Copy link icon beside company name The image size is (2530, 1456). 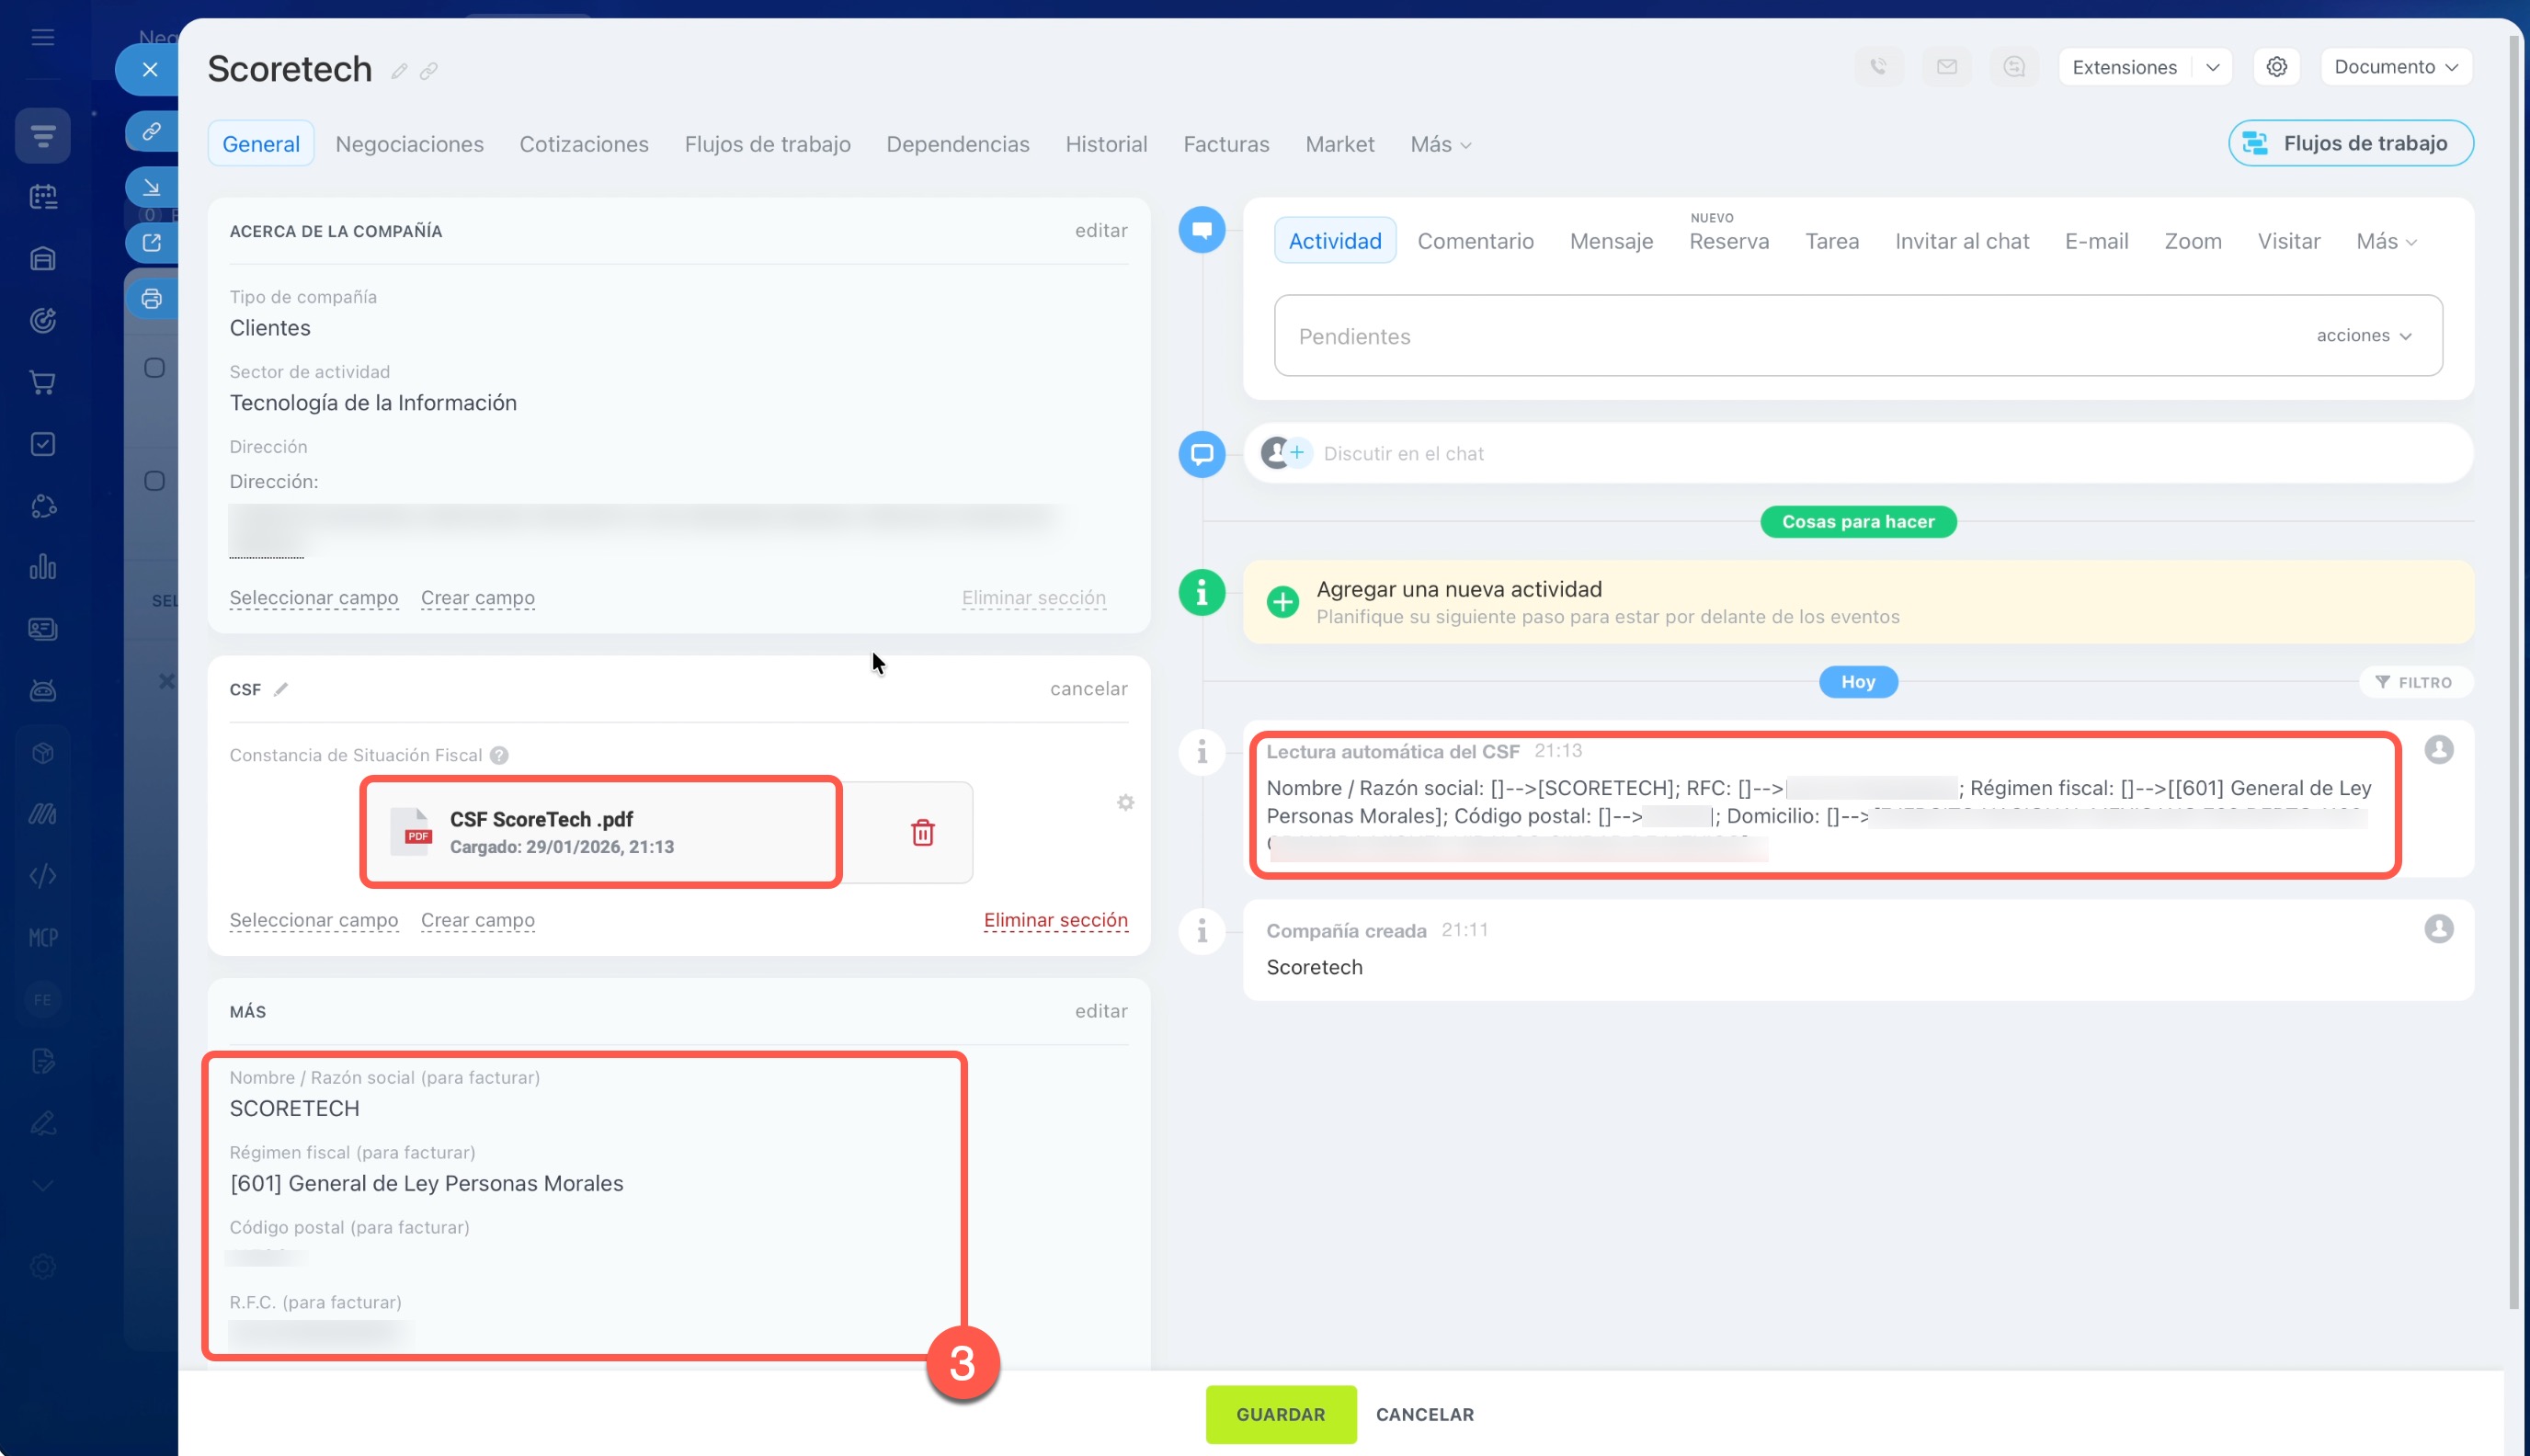click(429, 71)
